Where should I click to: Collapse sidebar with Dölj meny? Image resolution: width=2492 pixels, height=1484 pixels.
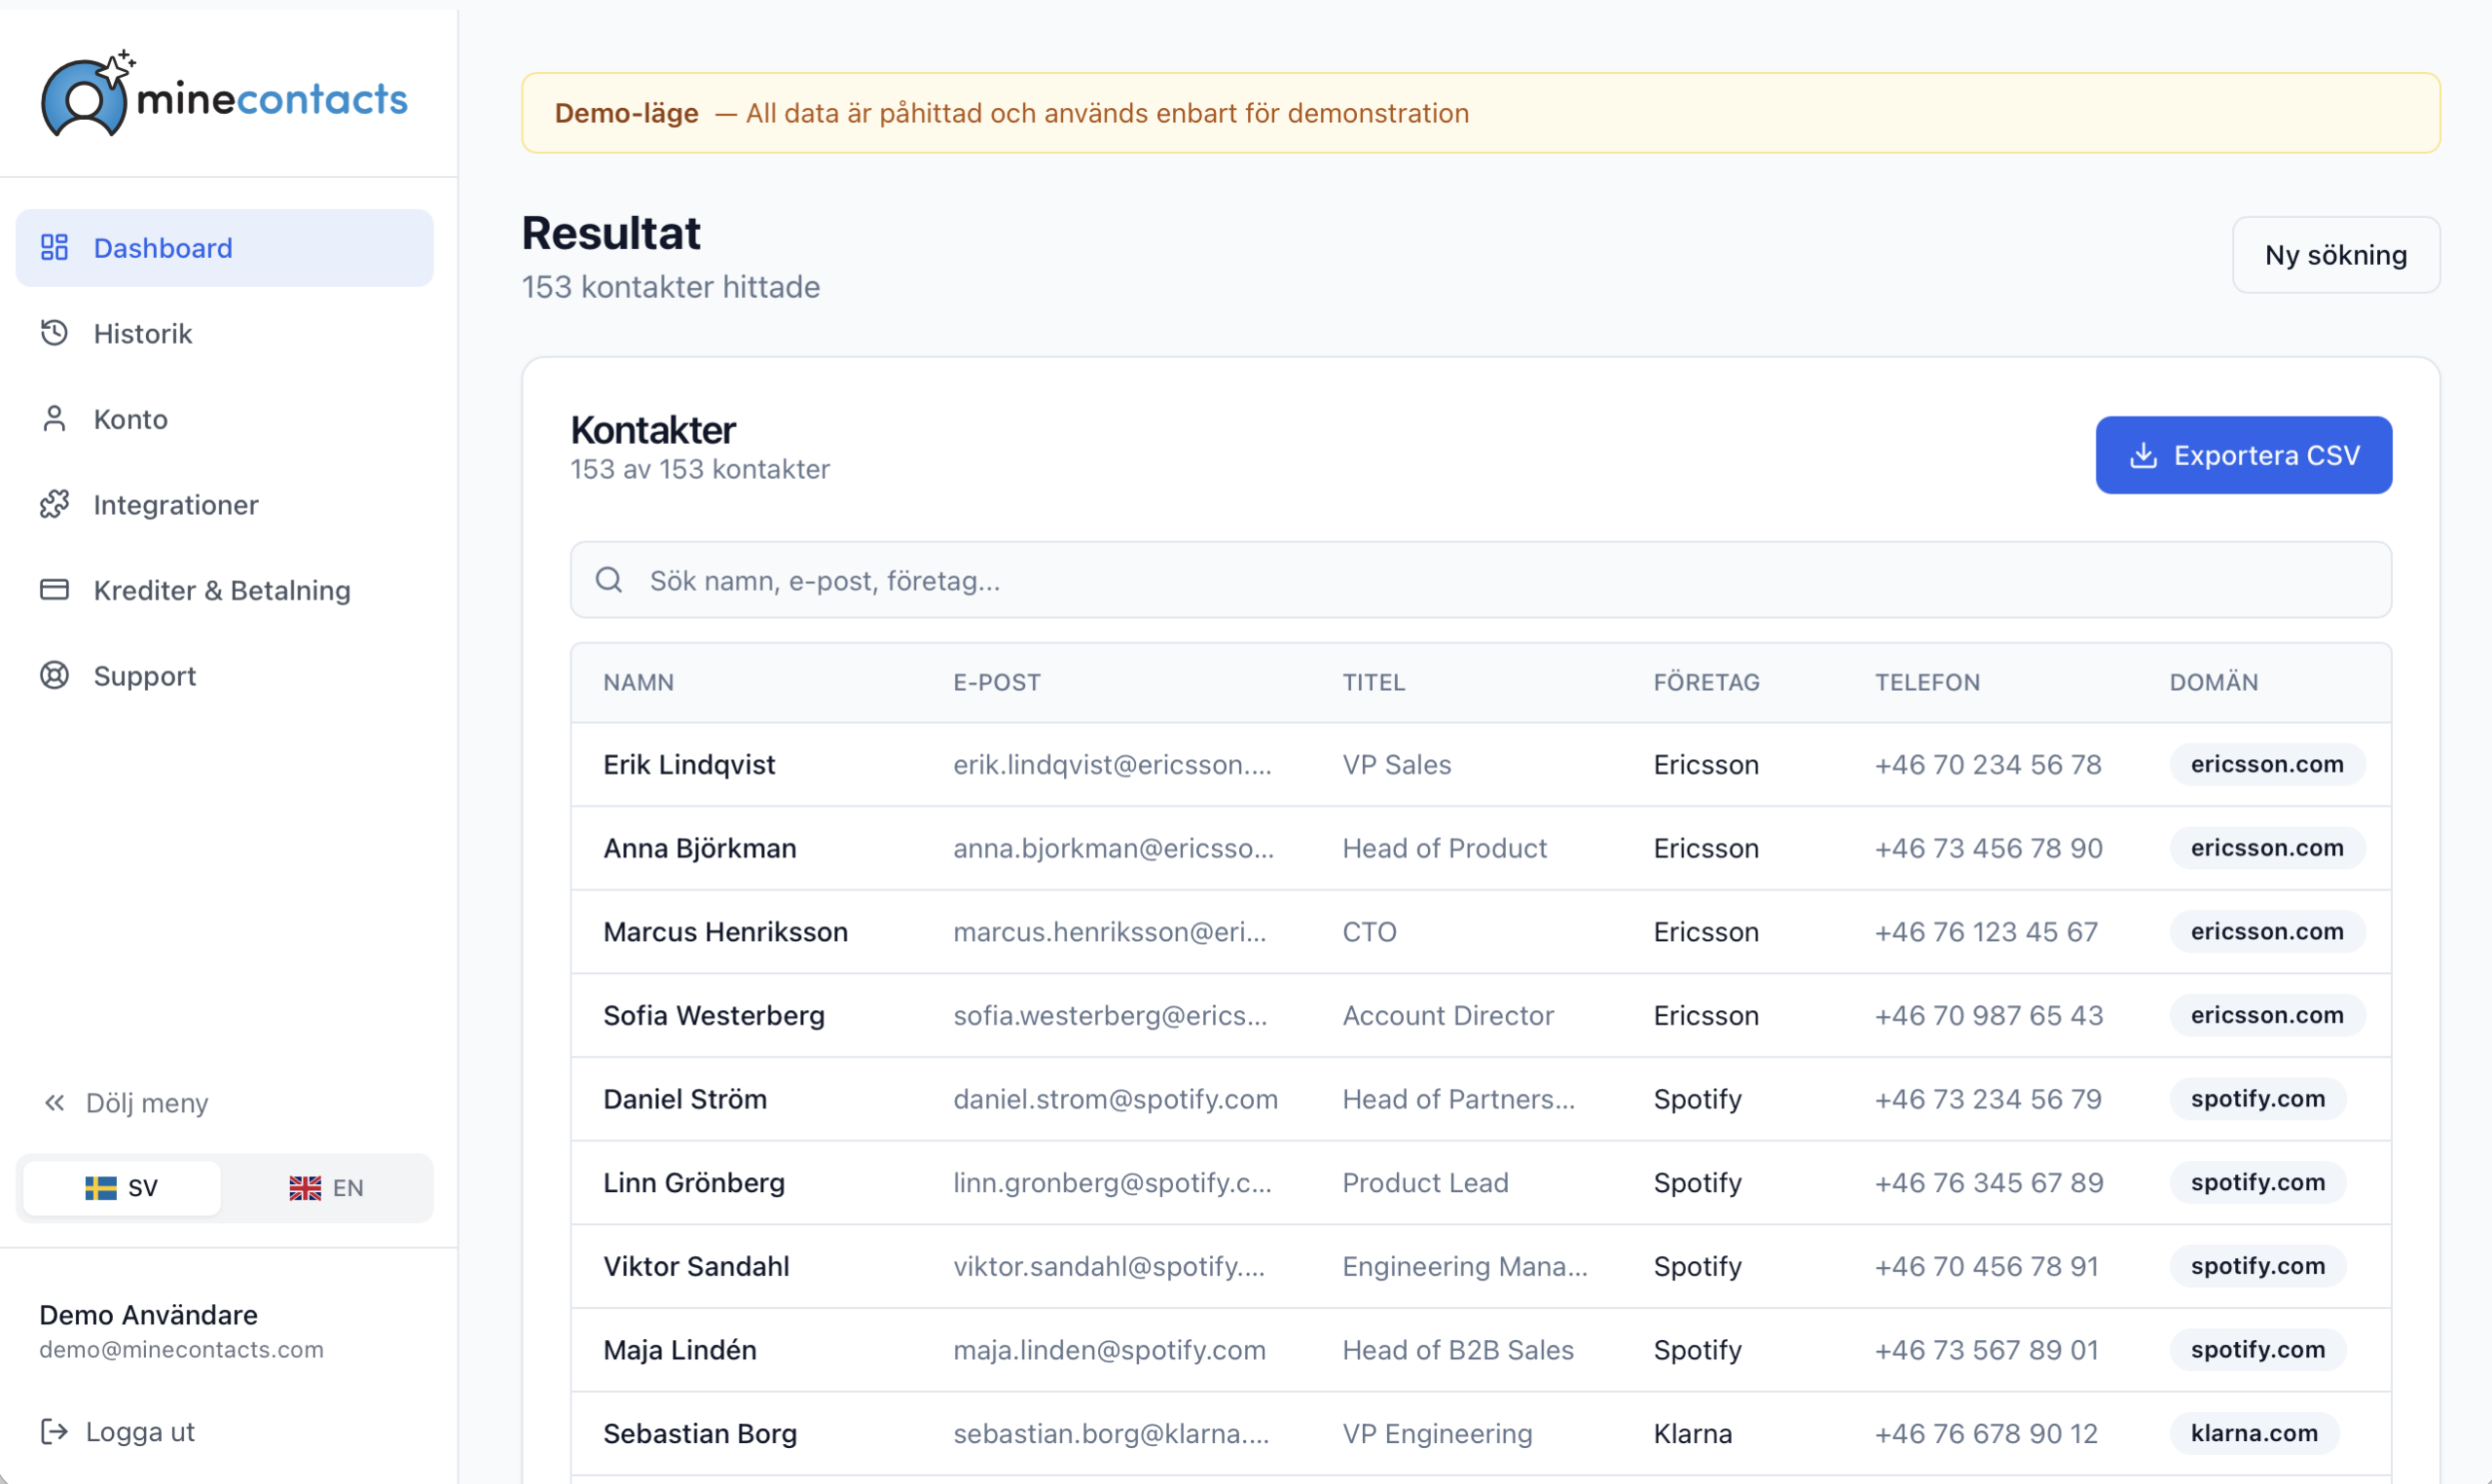click(x=126, y=1103)
